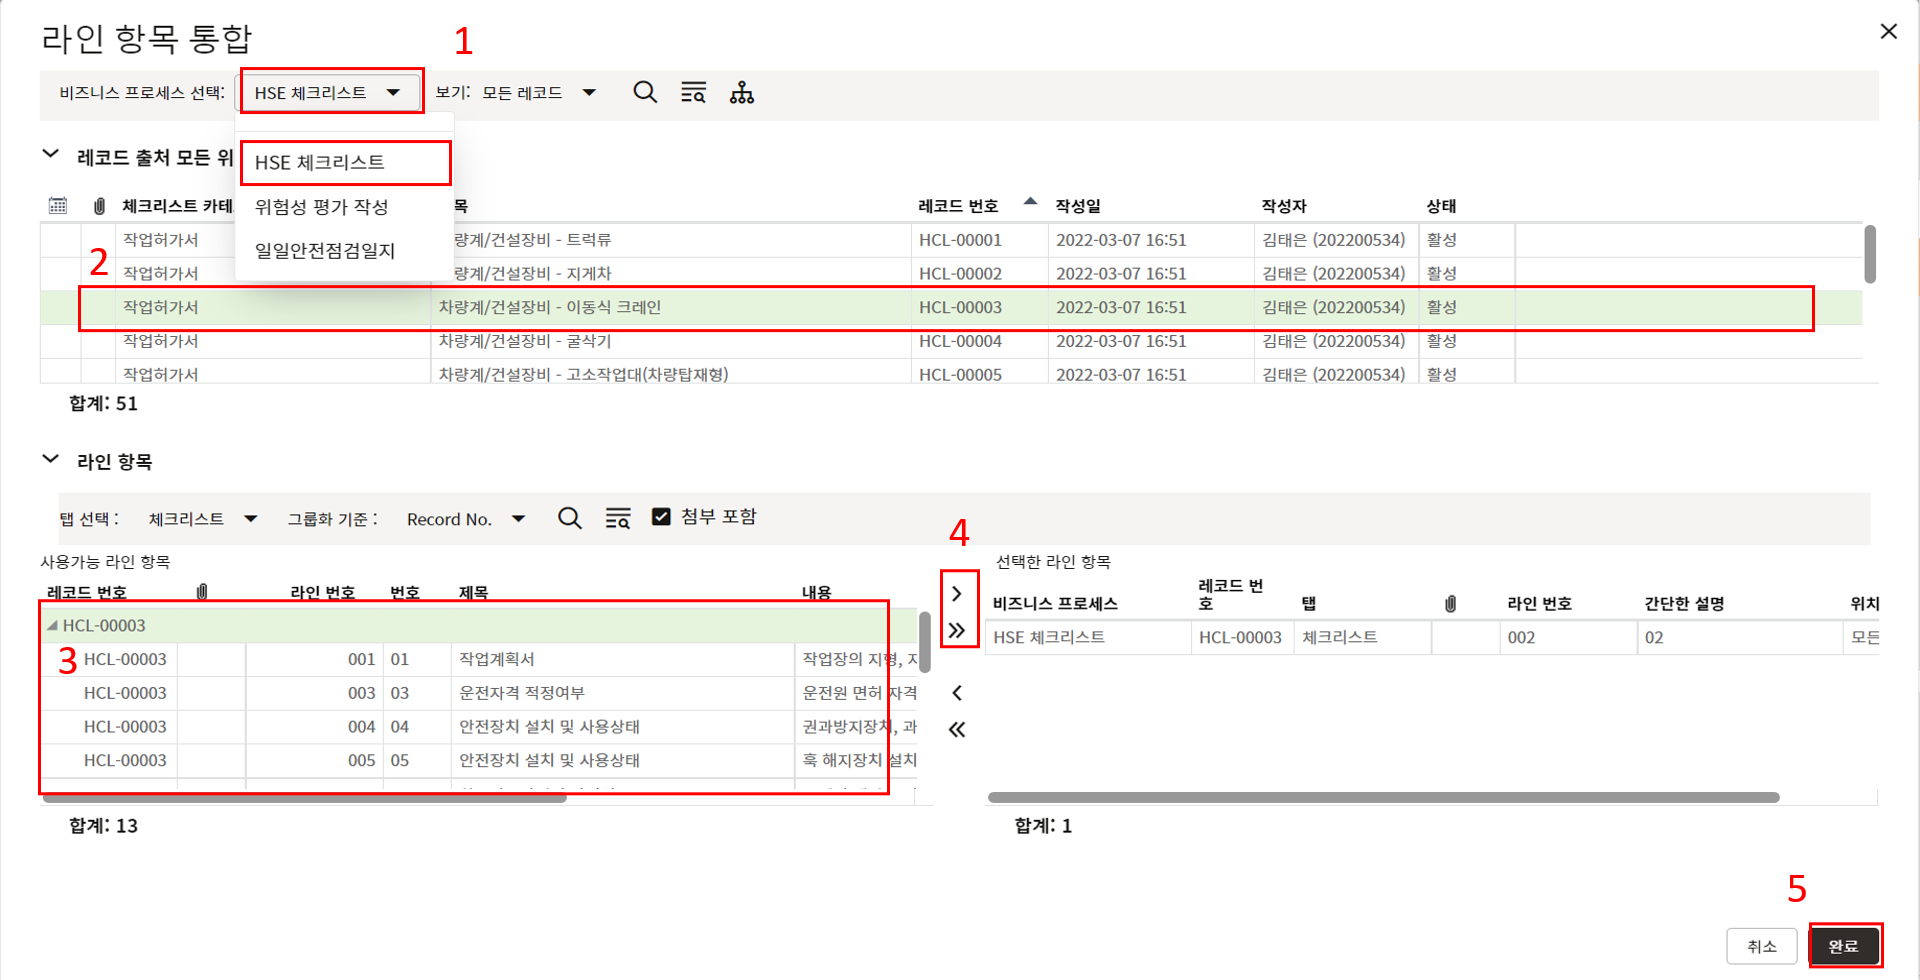Click the search magnifier in line items toolbar
1920x980 pixels.
pos(569,518)
